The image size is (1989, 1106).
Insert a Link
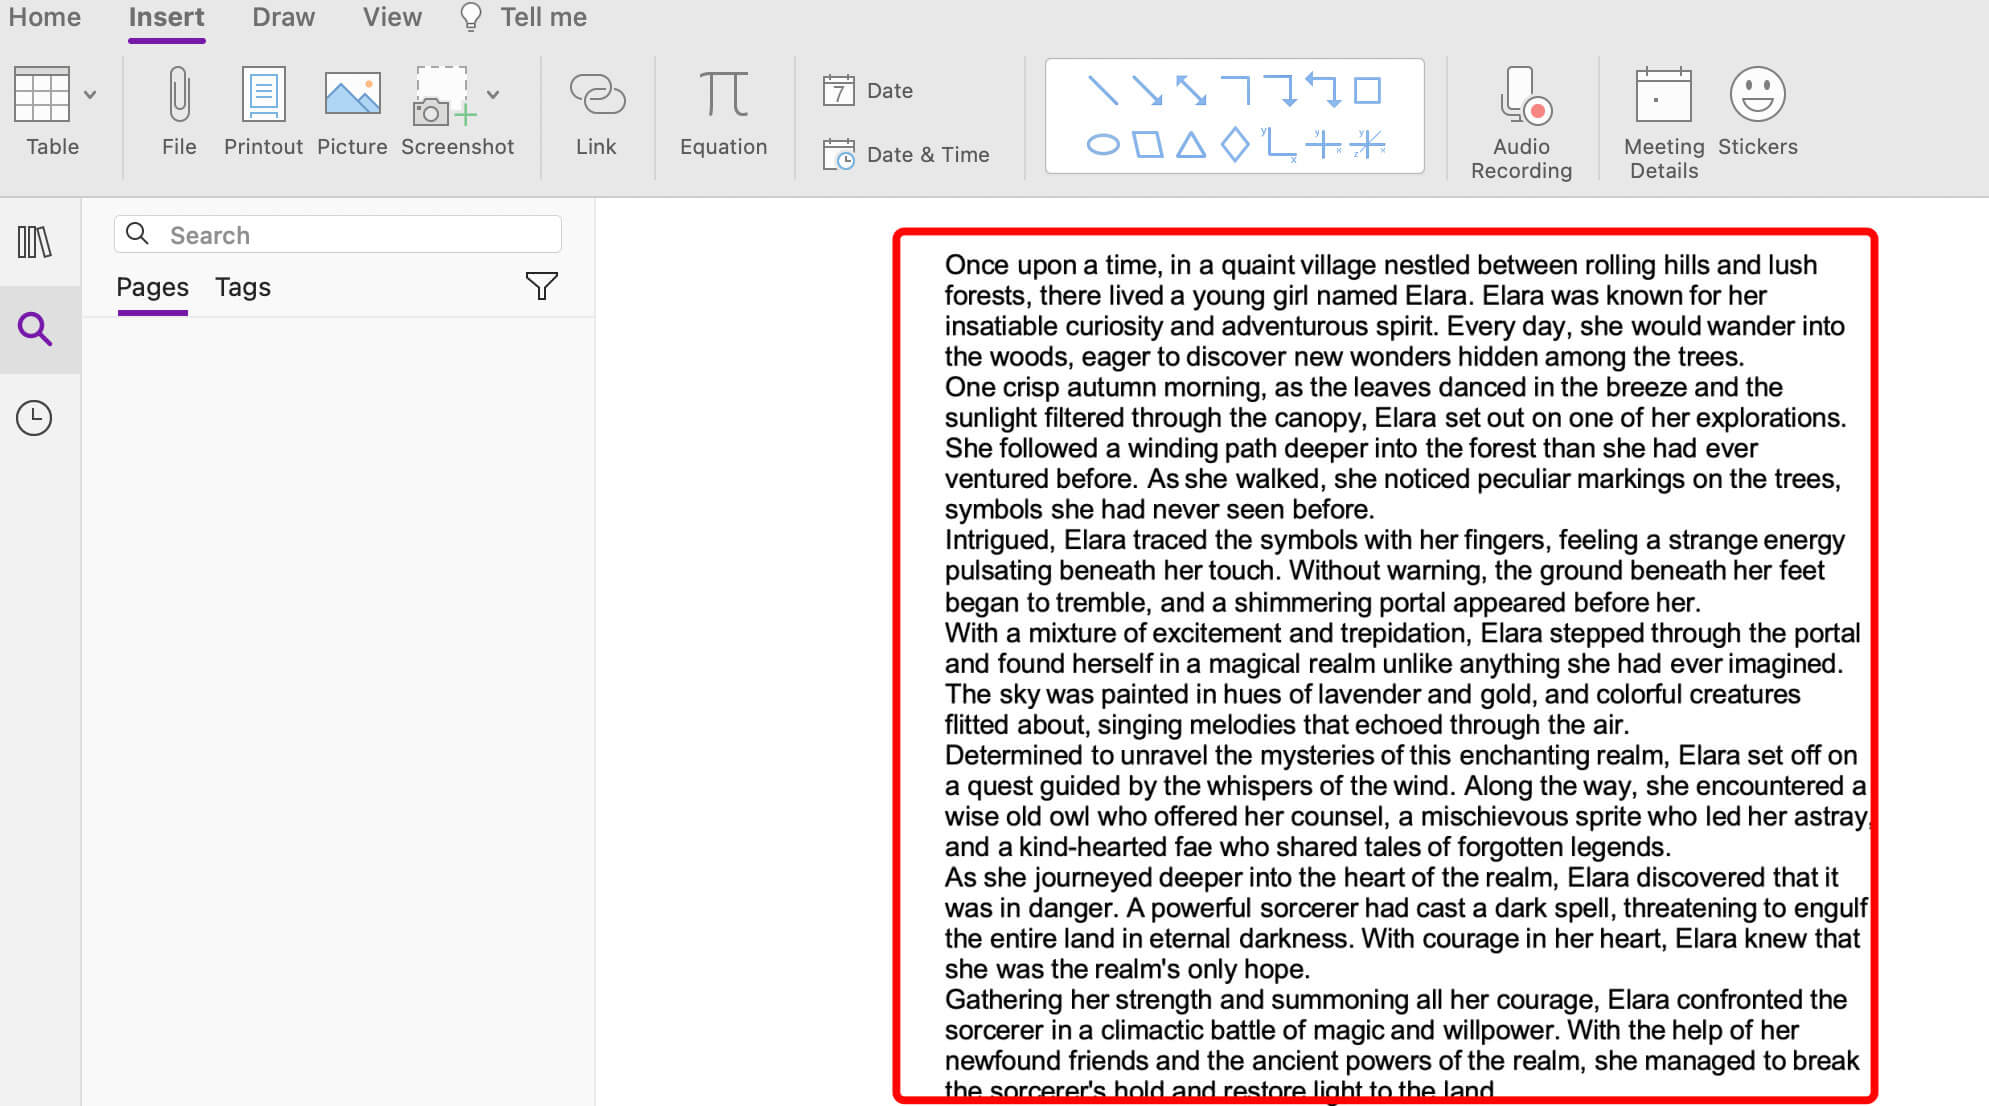596,111
